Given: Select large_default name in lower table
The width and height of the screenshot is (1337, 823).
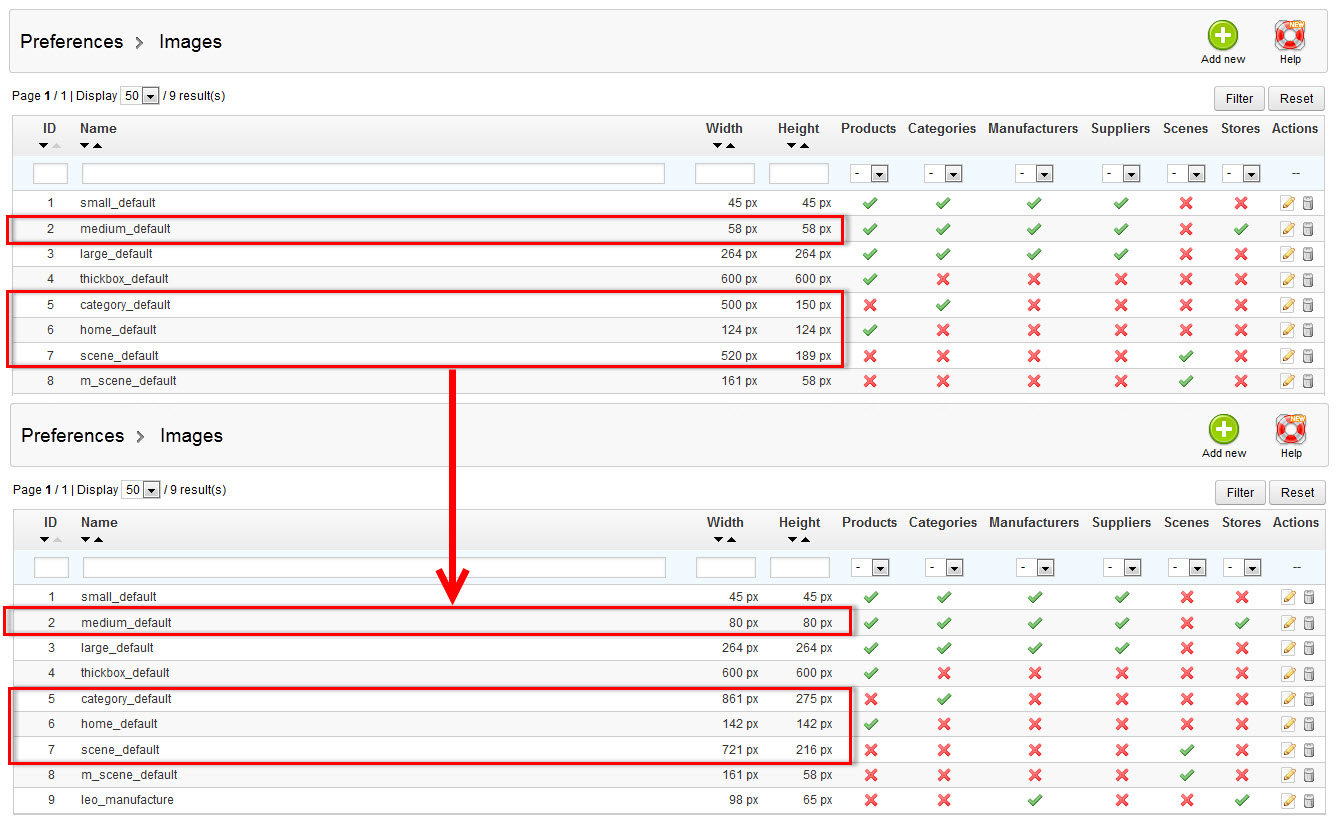Looking at the screenshot, I should click(x=119, y=648).
